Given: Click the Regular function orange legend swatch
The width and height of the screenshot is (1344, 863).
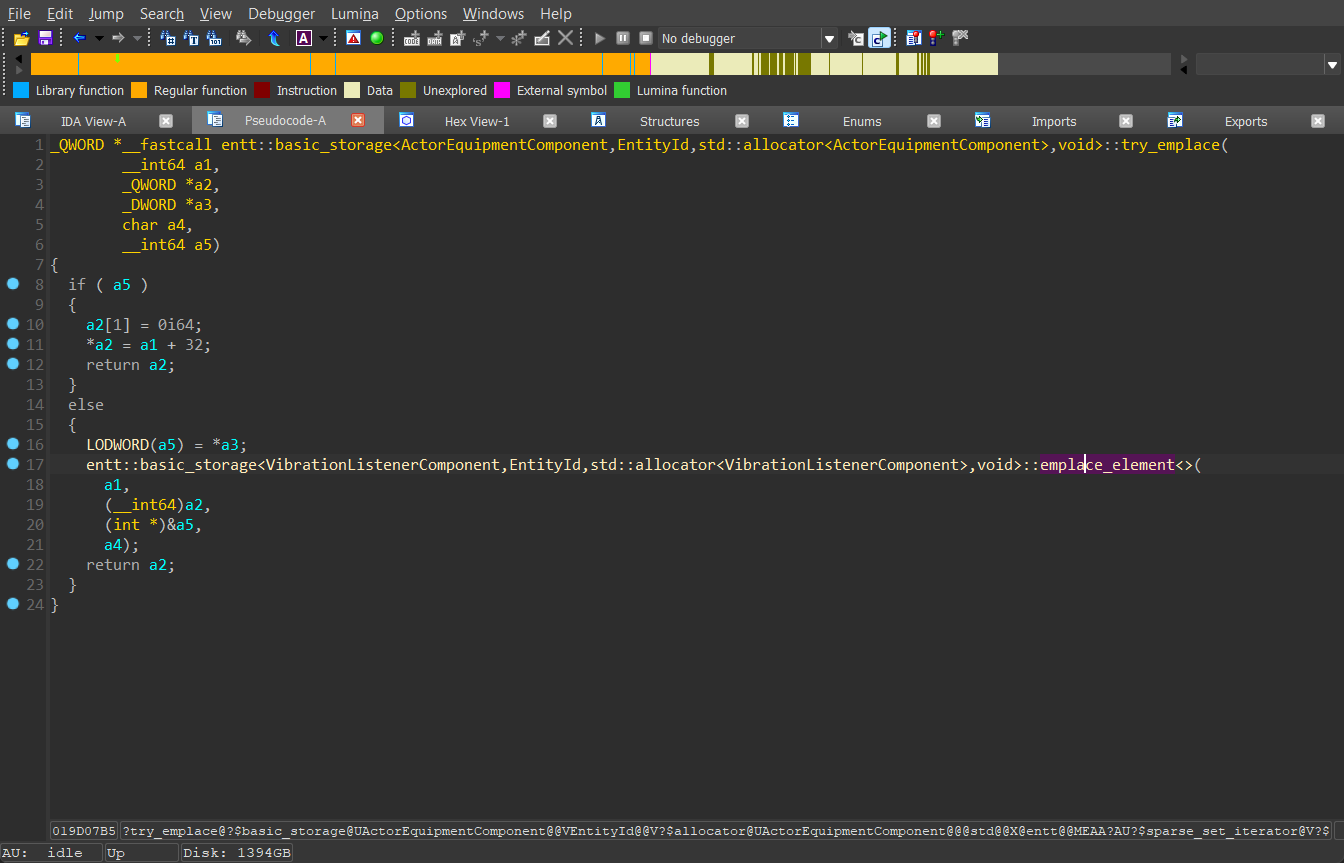Looking at the screenshot, I should pos(139,90).
